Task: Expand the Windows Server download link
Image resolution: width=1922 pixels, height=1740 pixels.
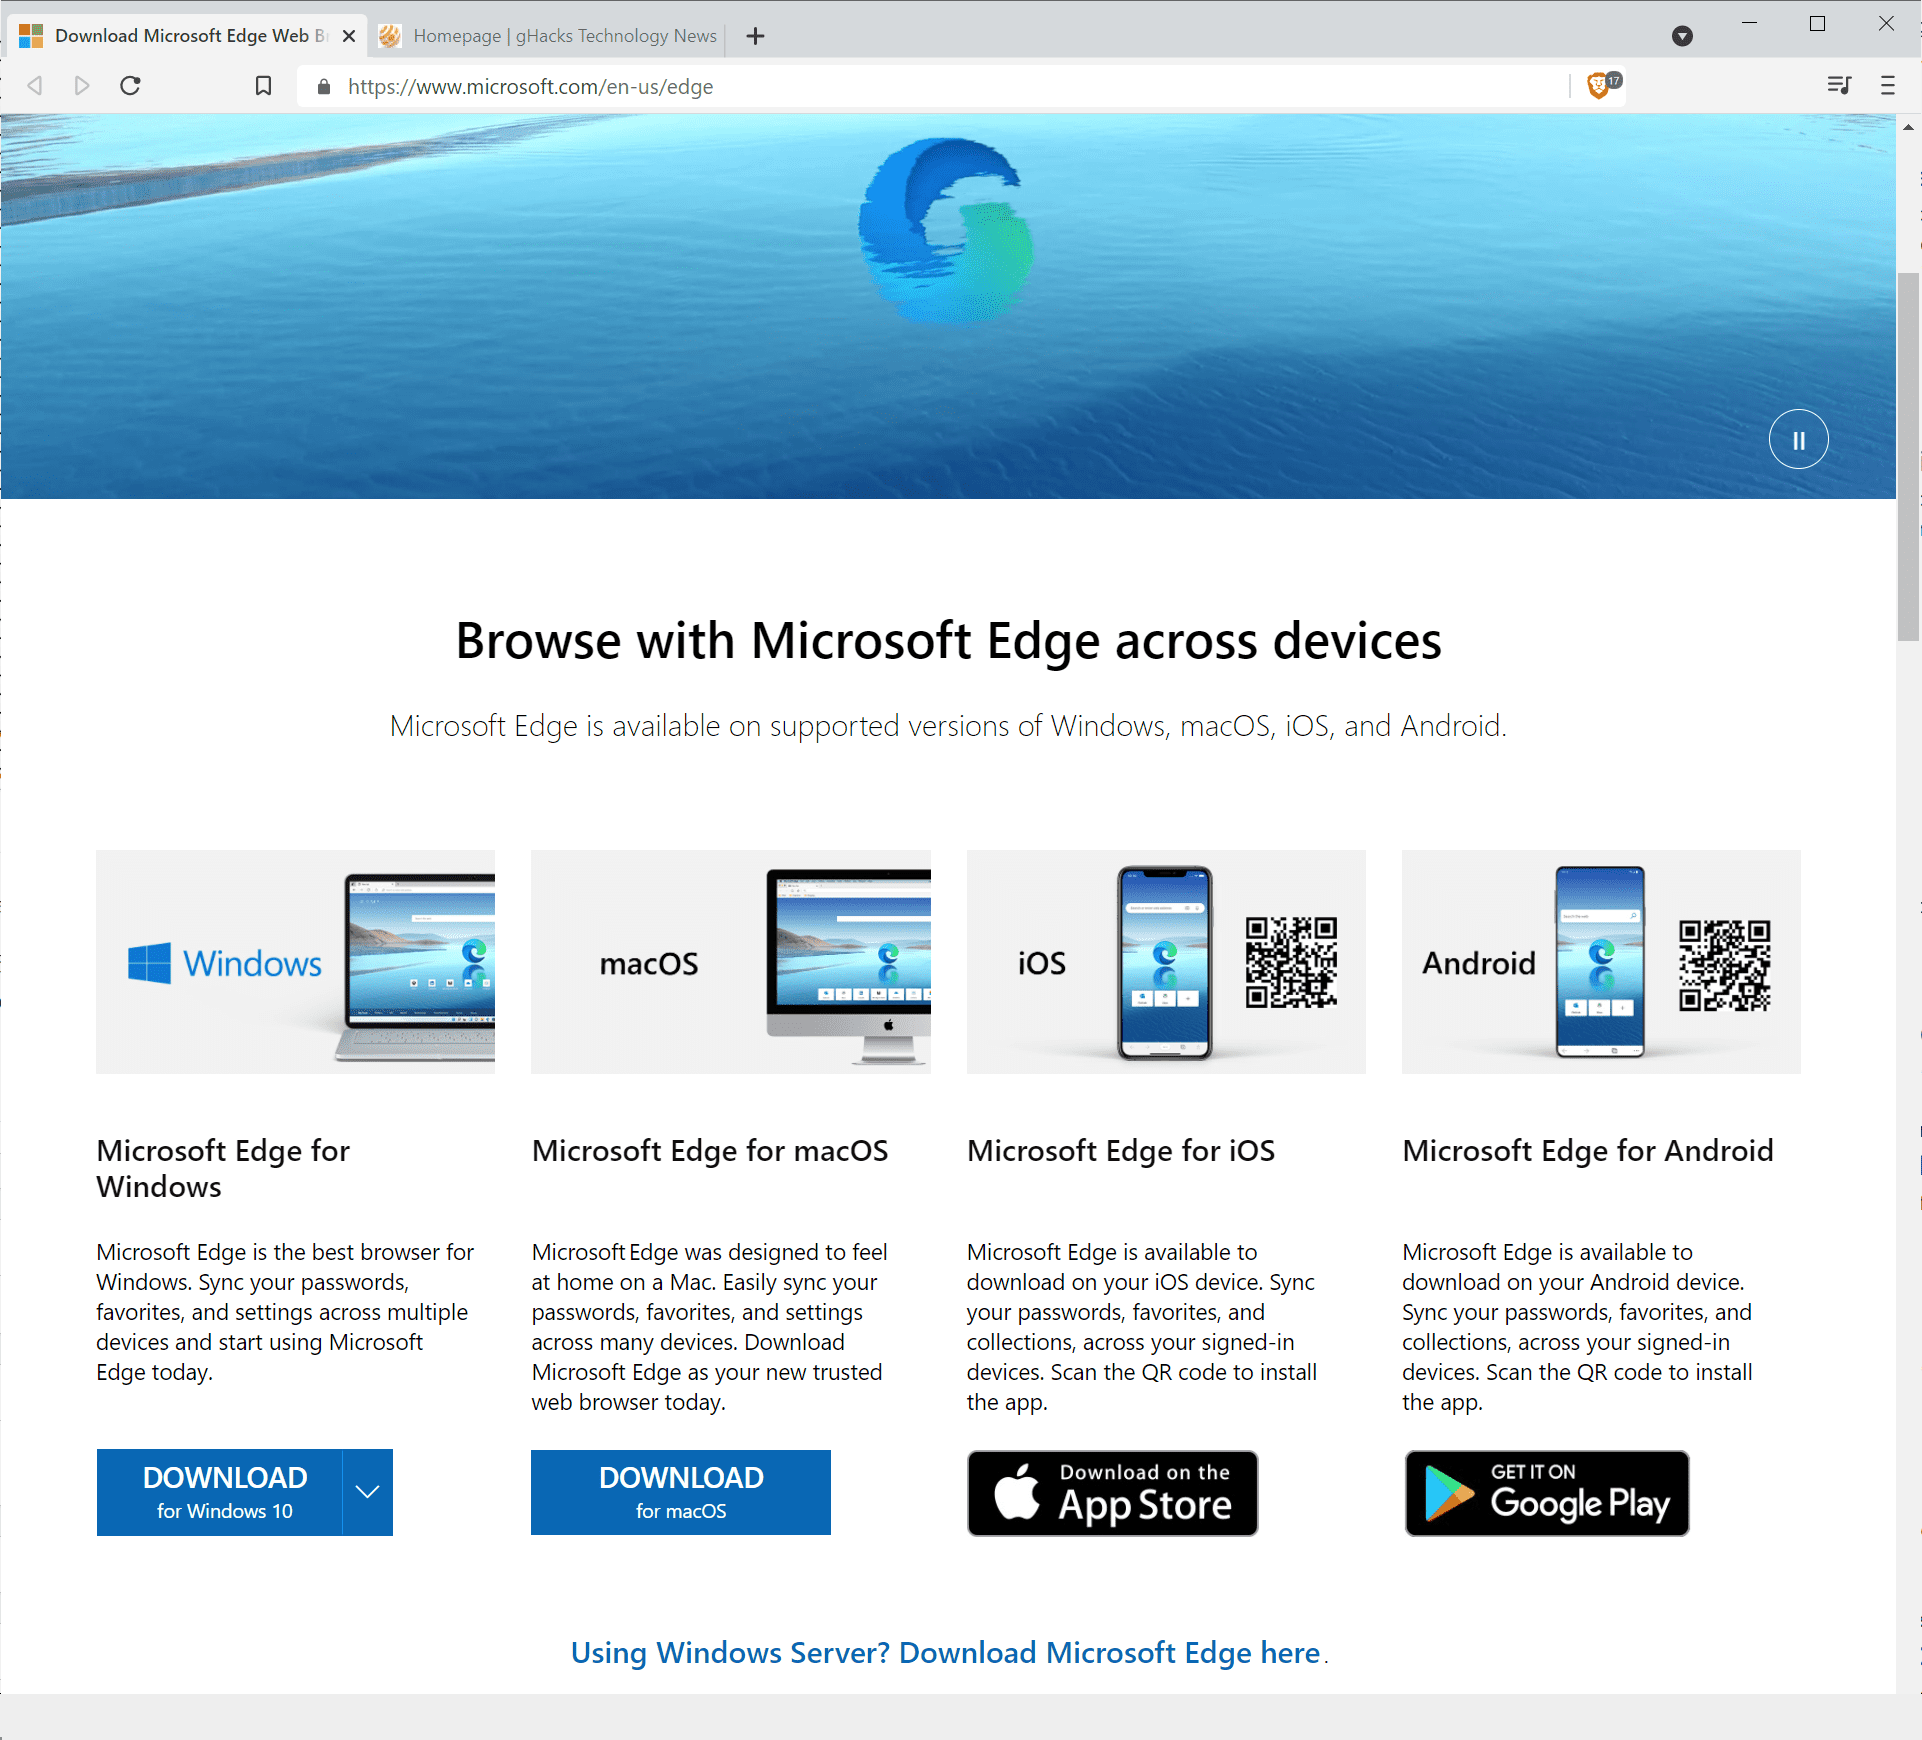Action: pyautogui.click(x=946, y=1650)
